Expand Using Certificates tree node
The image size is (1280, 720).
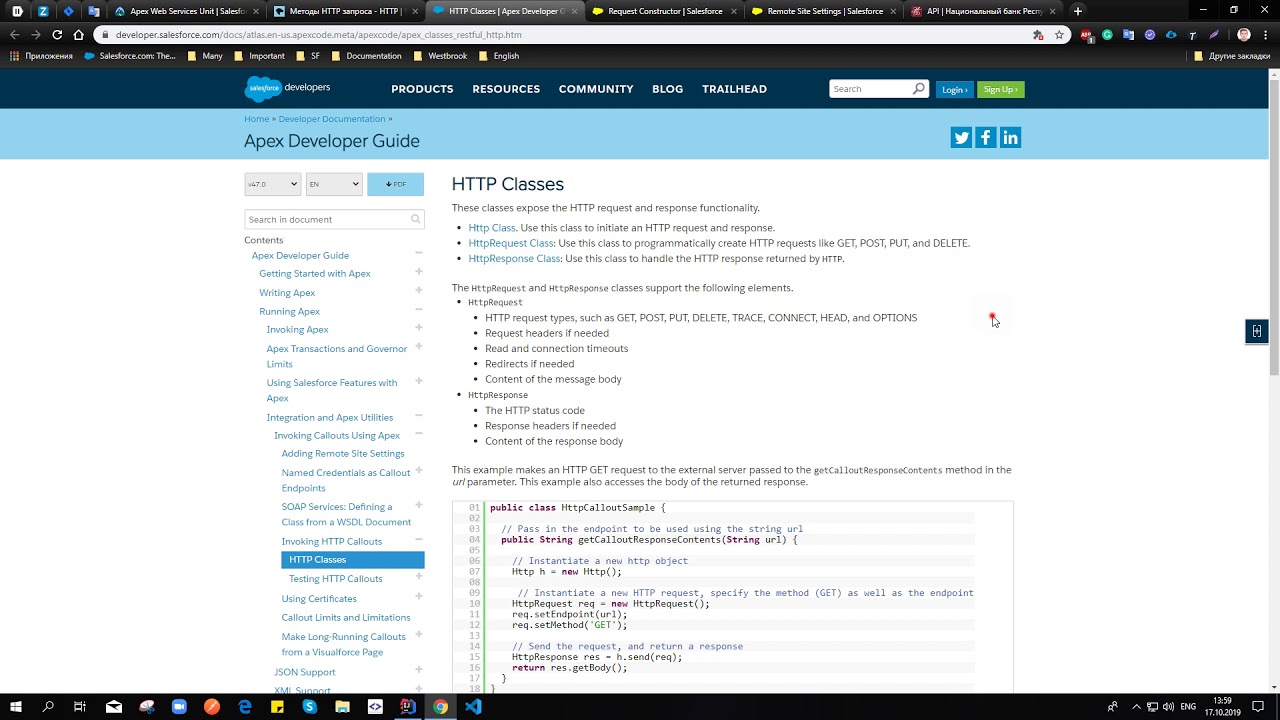coord(418,597)
